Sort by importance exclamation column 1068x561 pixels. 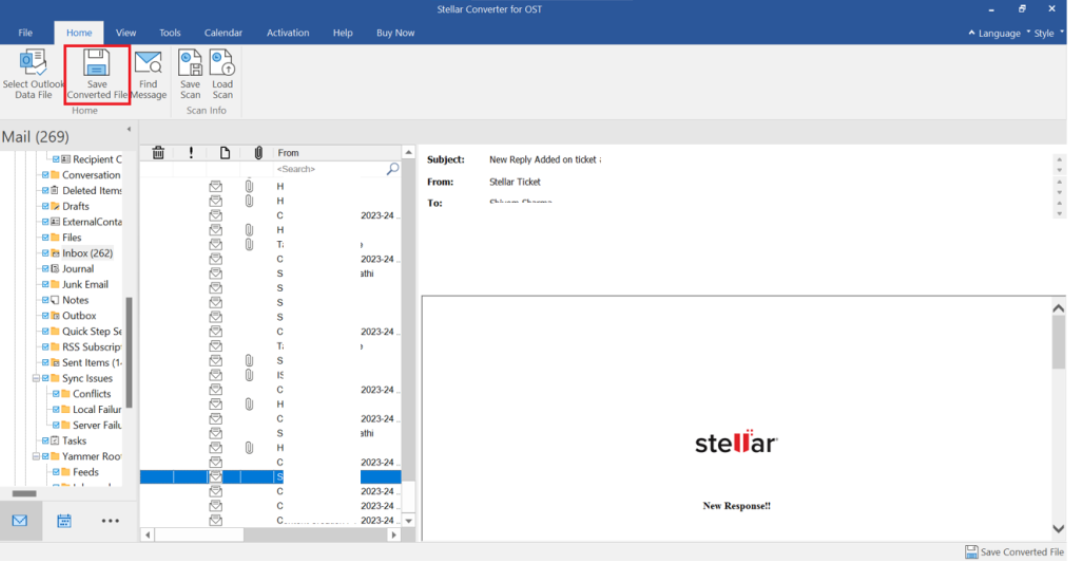pyautogui.click(x=191, y=153)
